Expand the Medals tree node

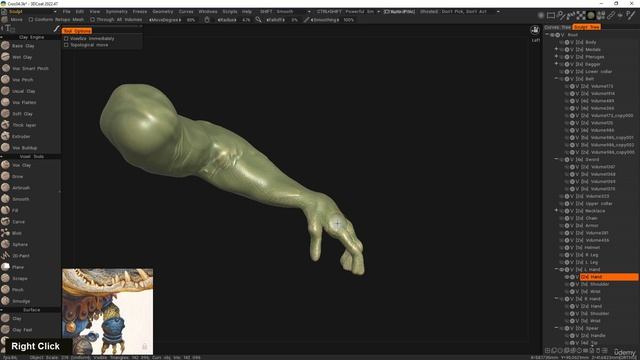click(x=556, y=49)
